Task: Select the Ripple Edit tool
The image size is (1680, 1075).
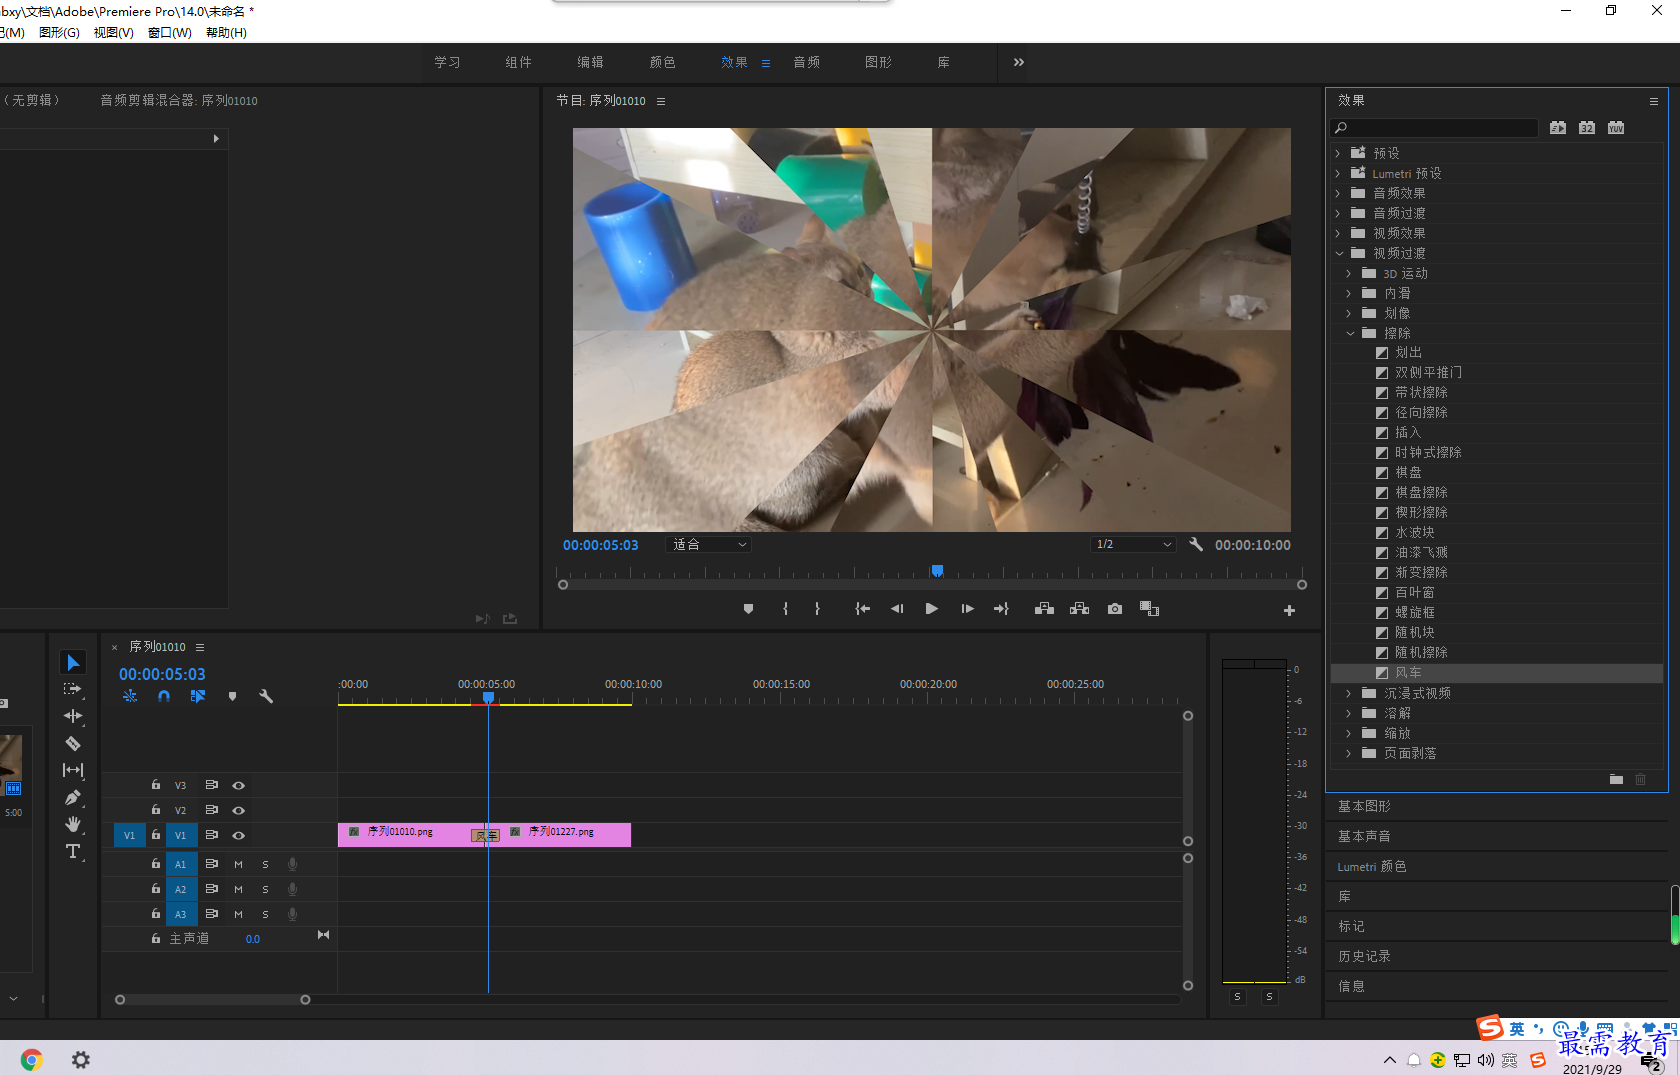Action: (73, 716)
